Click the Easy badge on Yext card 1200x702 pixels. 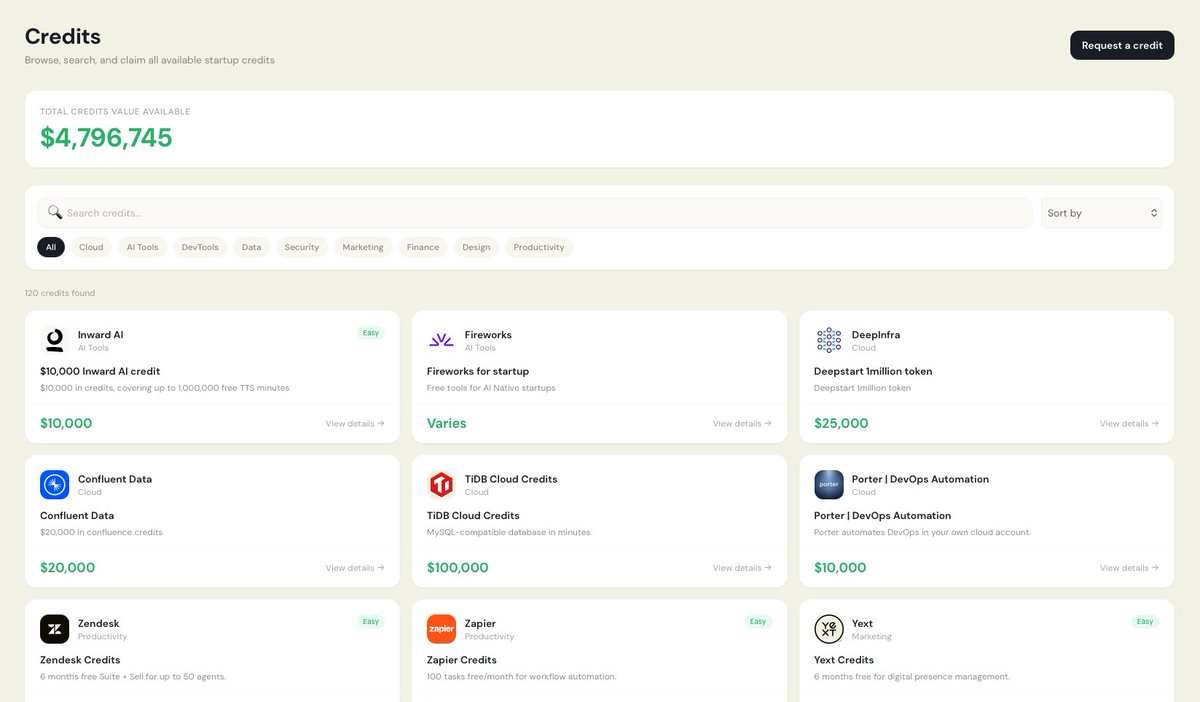point(1145,621)
